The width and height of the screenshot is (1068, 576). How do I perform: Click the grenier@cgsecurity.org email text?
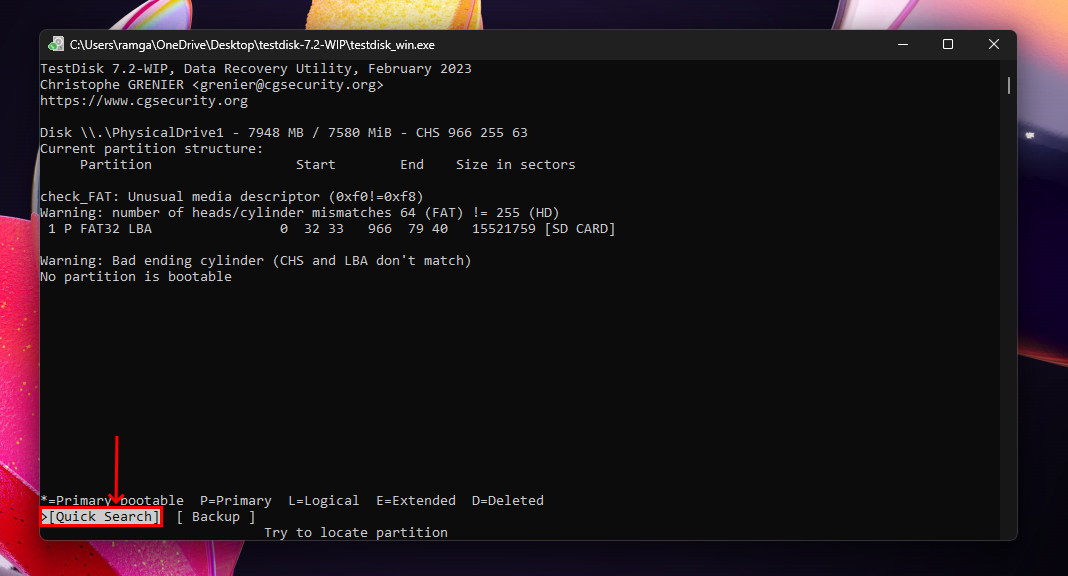288,85
